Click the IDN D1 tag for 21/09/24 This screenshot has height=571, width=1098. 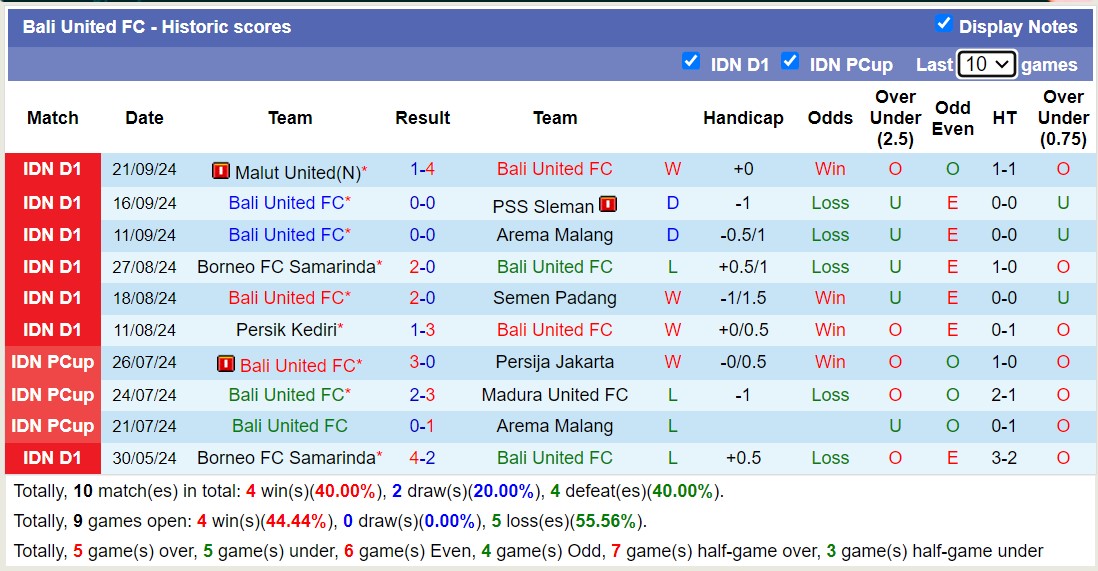click(53, 169)
